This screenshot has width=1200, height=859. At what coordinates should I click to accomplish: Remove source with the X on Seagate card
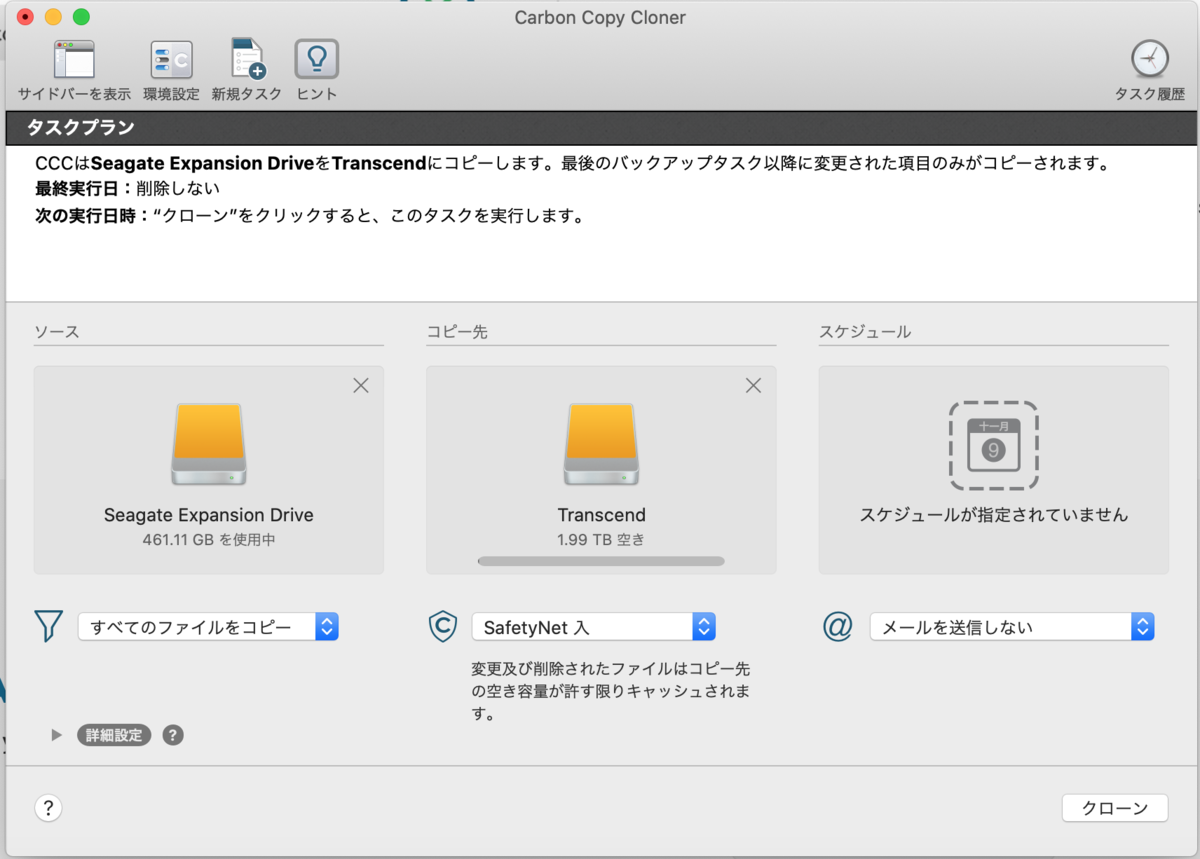point(361,385)
